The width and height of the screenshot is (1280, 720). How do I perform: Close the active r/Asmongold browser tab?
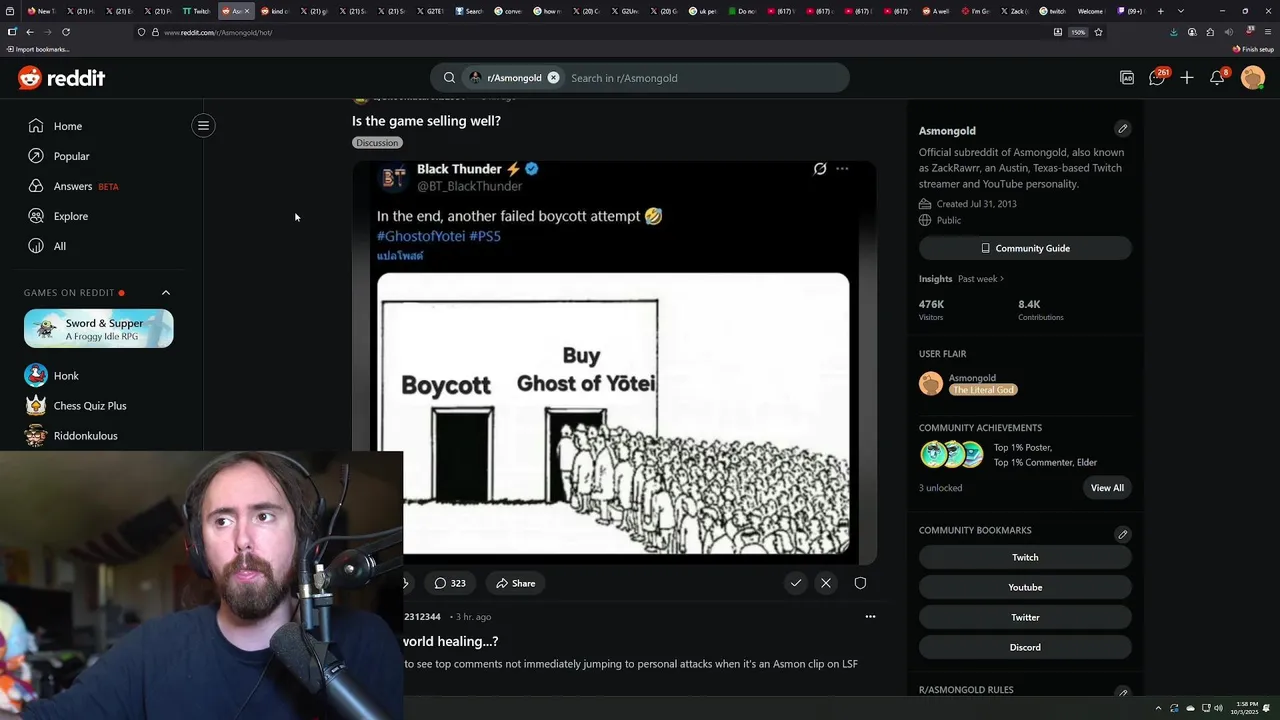click(247, 11)
